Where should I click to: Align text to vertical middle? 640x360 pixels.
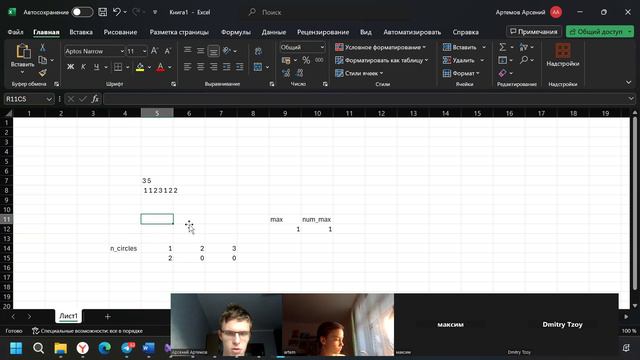(x=201, y=51)
